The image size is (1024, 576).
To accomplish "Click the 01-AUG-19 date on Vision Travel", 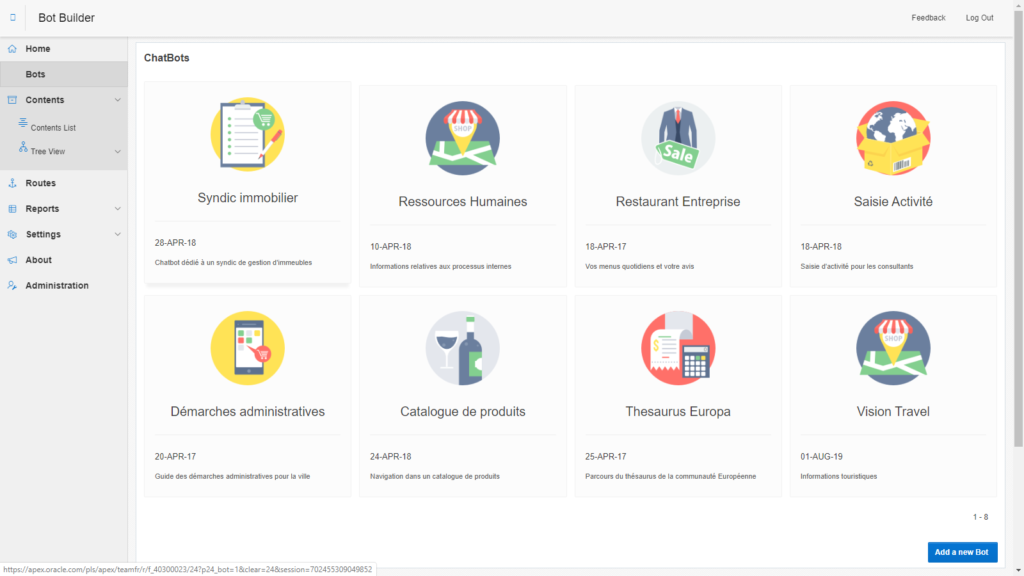I will pyautogui.click(x=822, y=456).
